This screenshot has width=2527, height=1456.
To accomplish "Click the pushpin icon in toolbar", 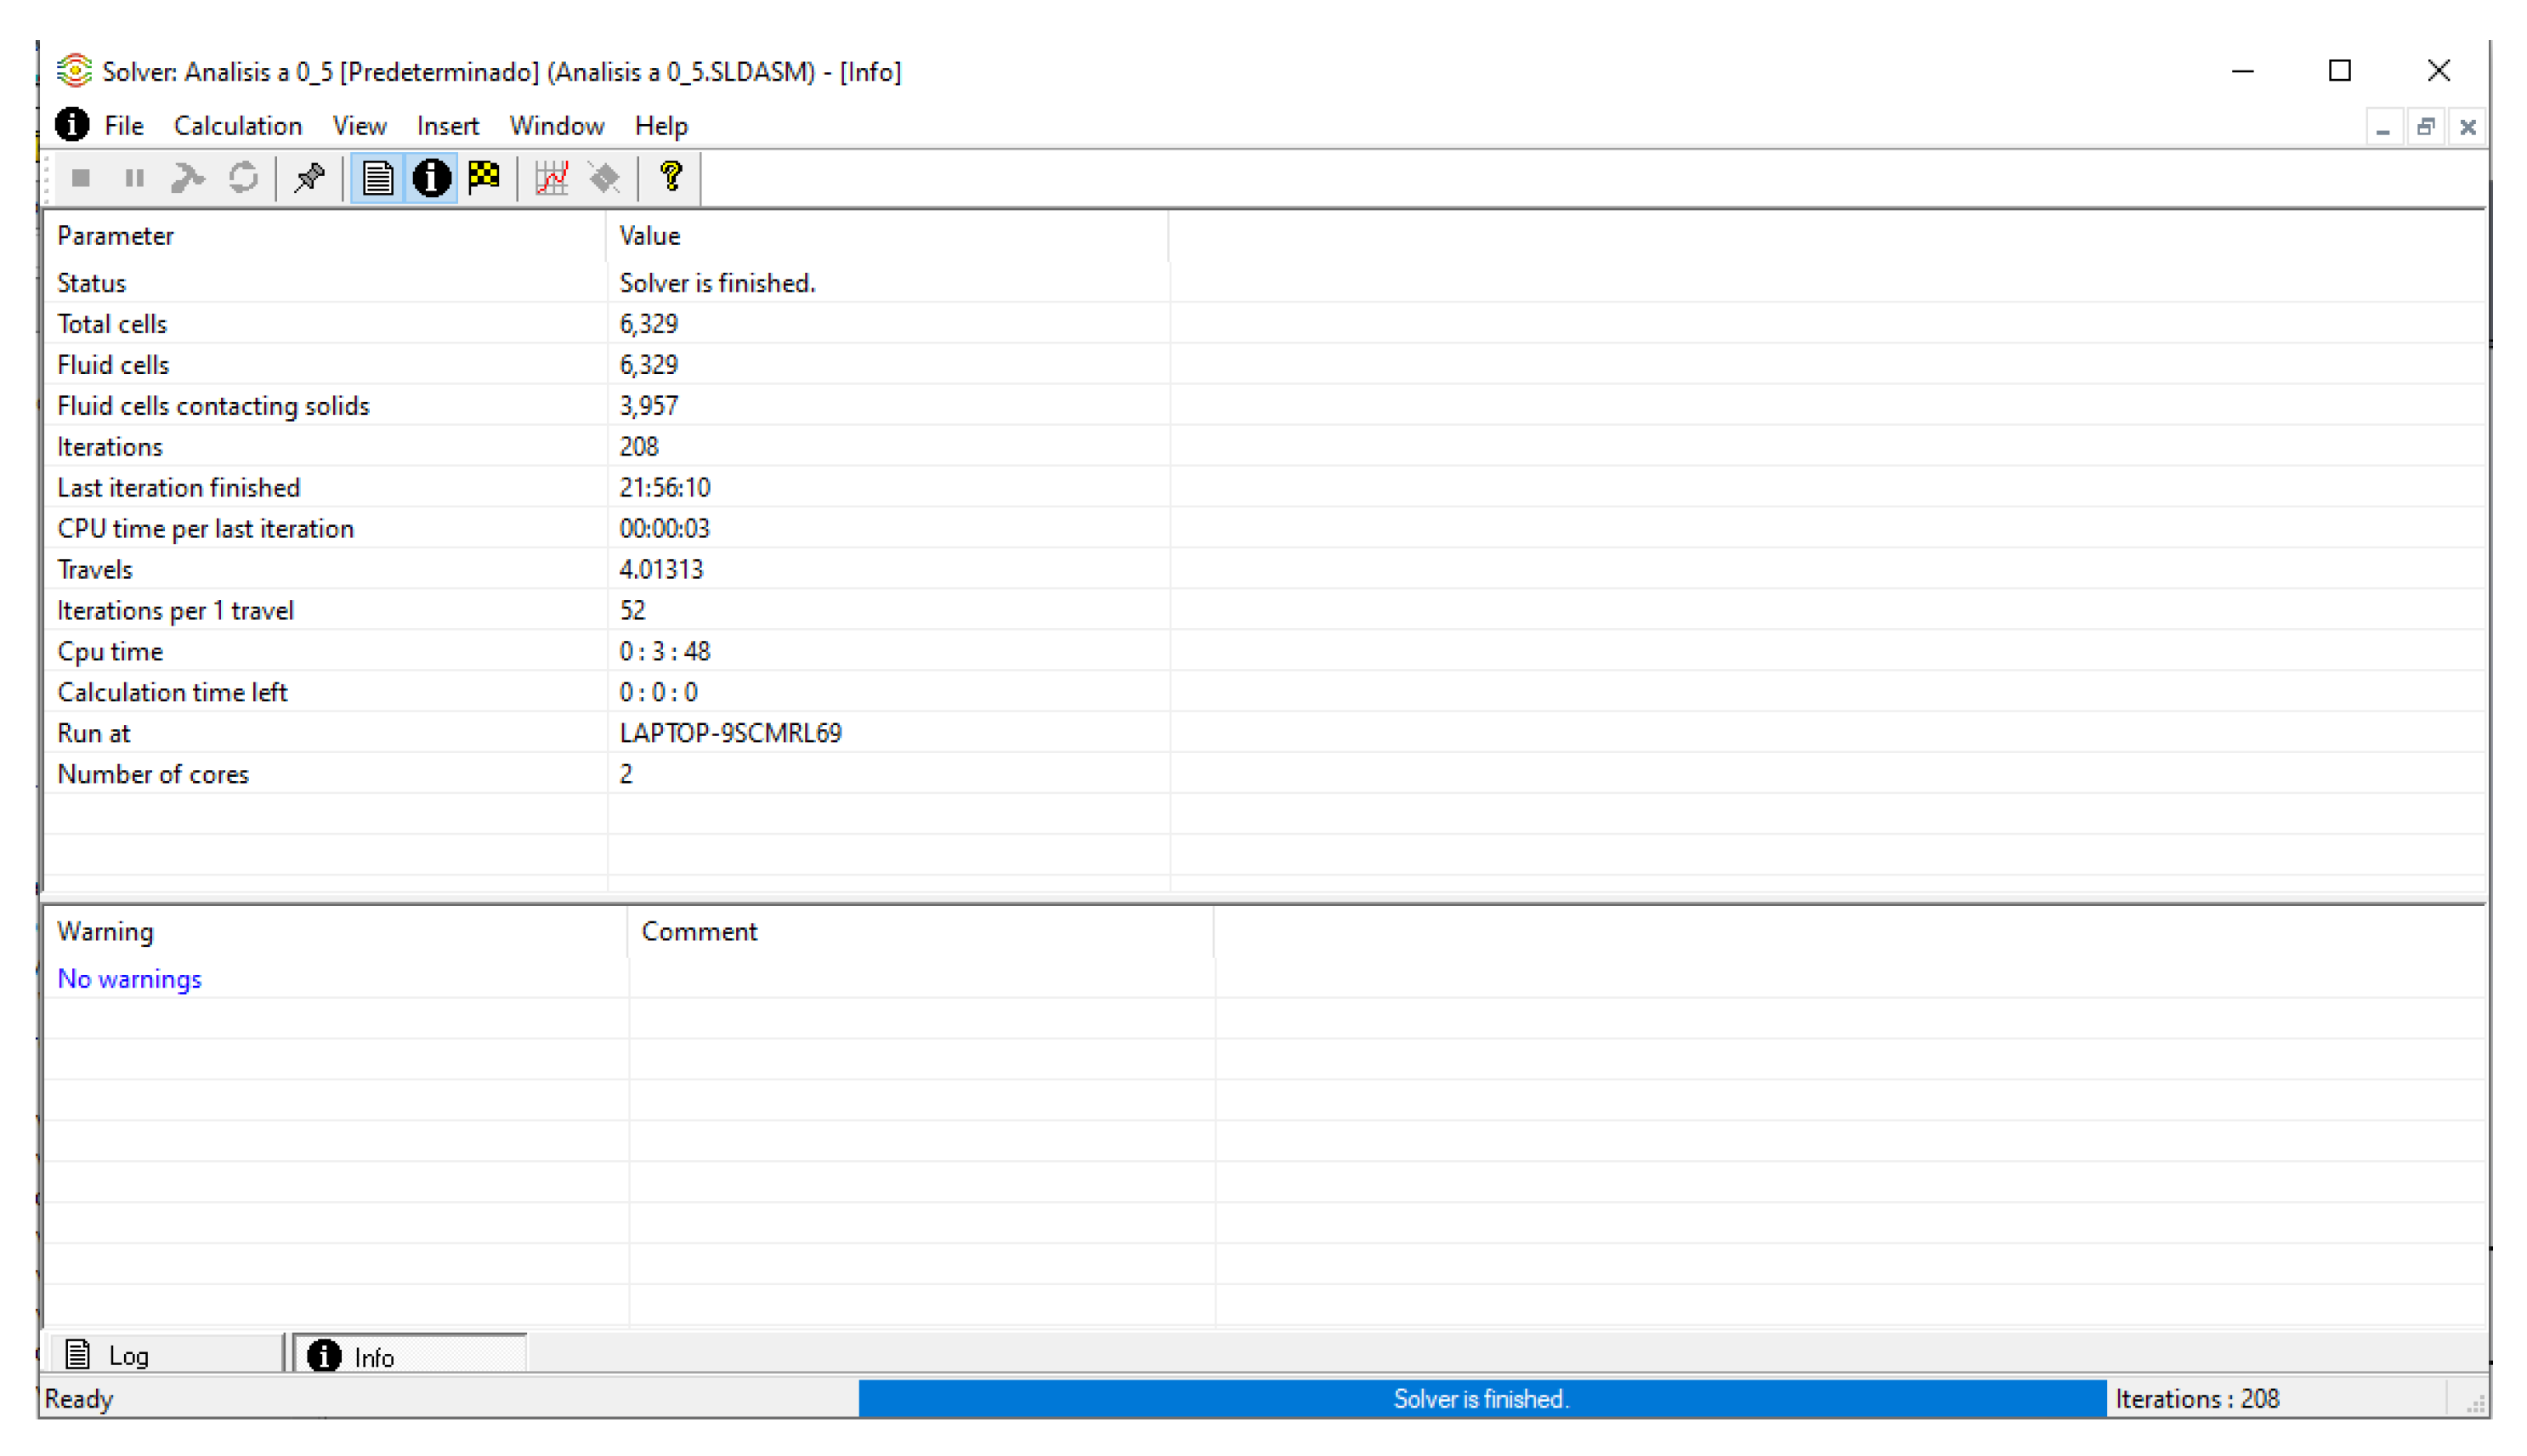I will click(309, 178).
